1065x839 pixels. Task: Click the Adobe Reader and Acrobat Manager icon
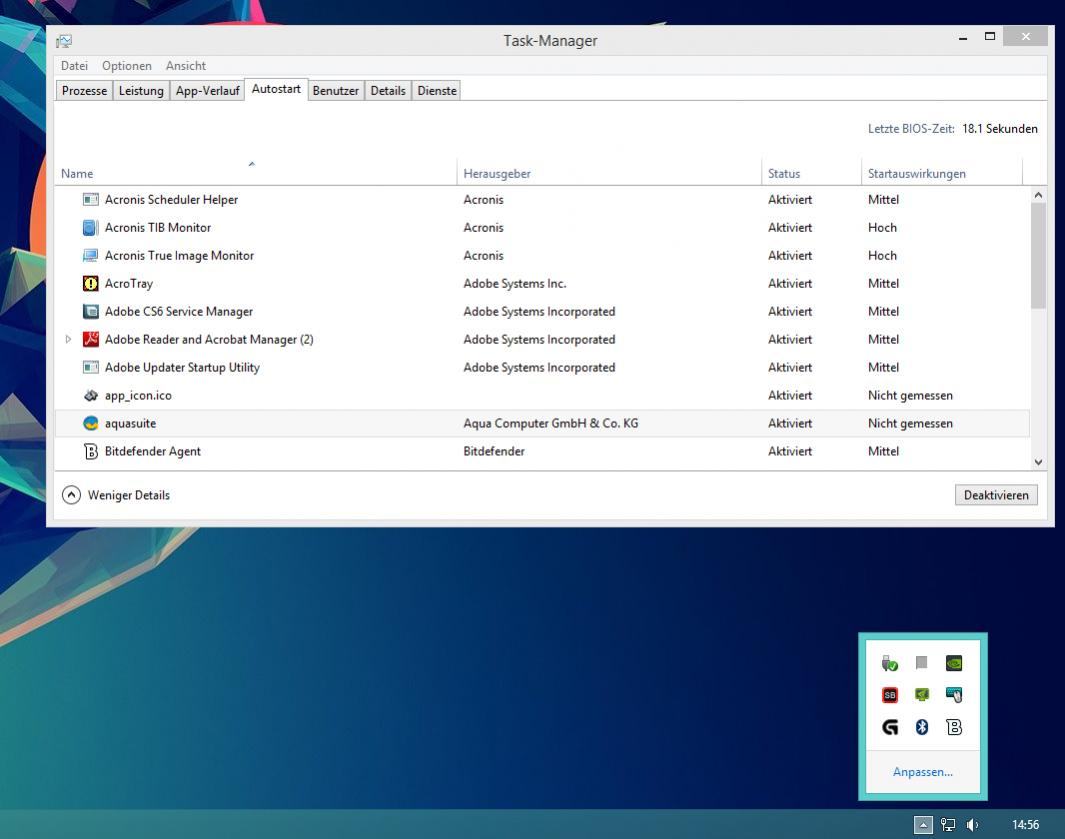click(x=90, y=339)
